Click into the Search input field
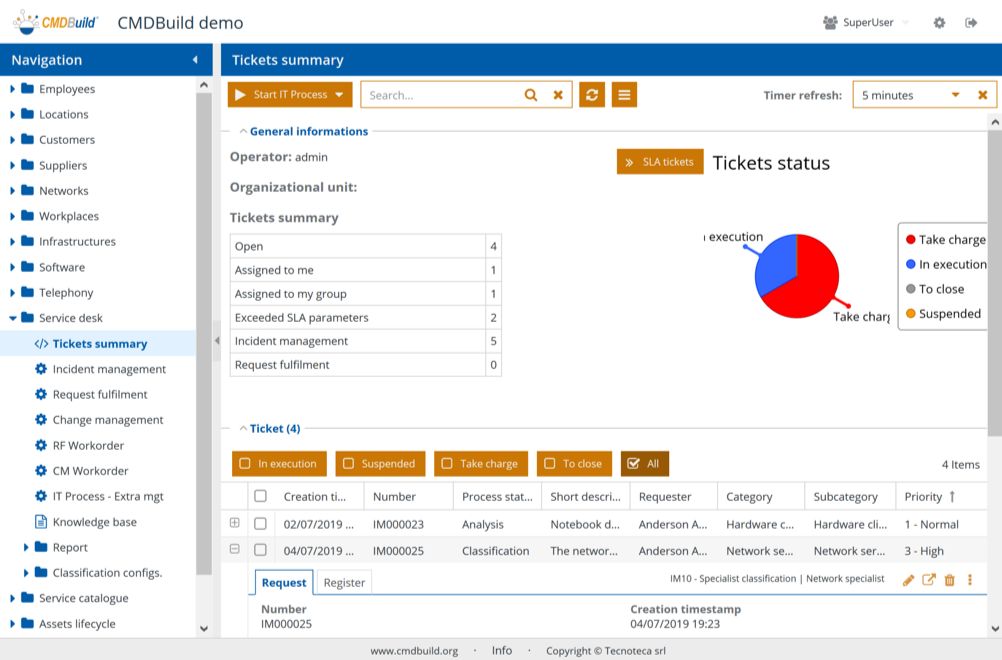 click(440, 95)
